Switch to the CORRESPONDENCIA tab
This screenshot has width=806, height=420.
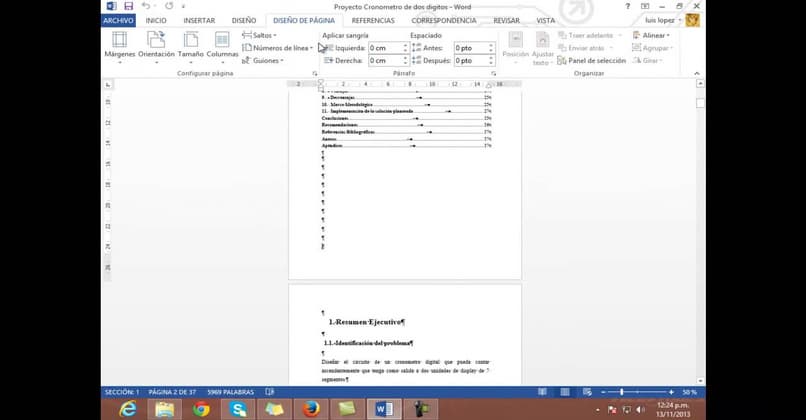tap(444, 21)
